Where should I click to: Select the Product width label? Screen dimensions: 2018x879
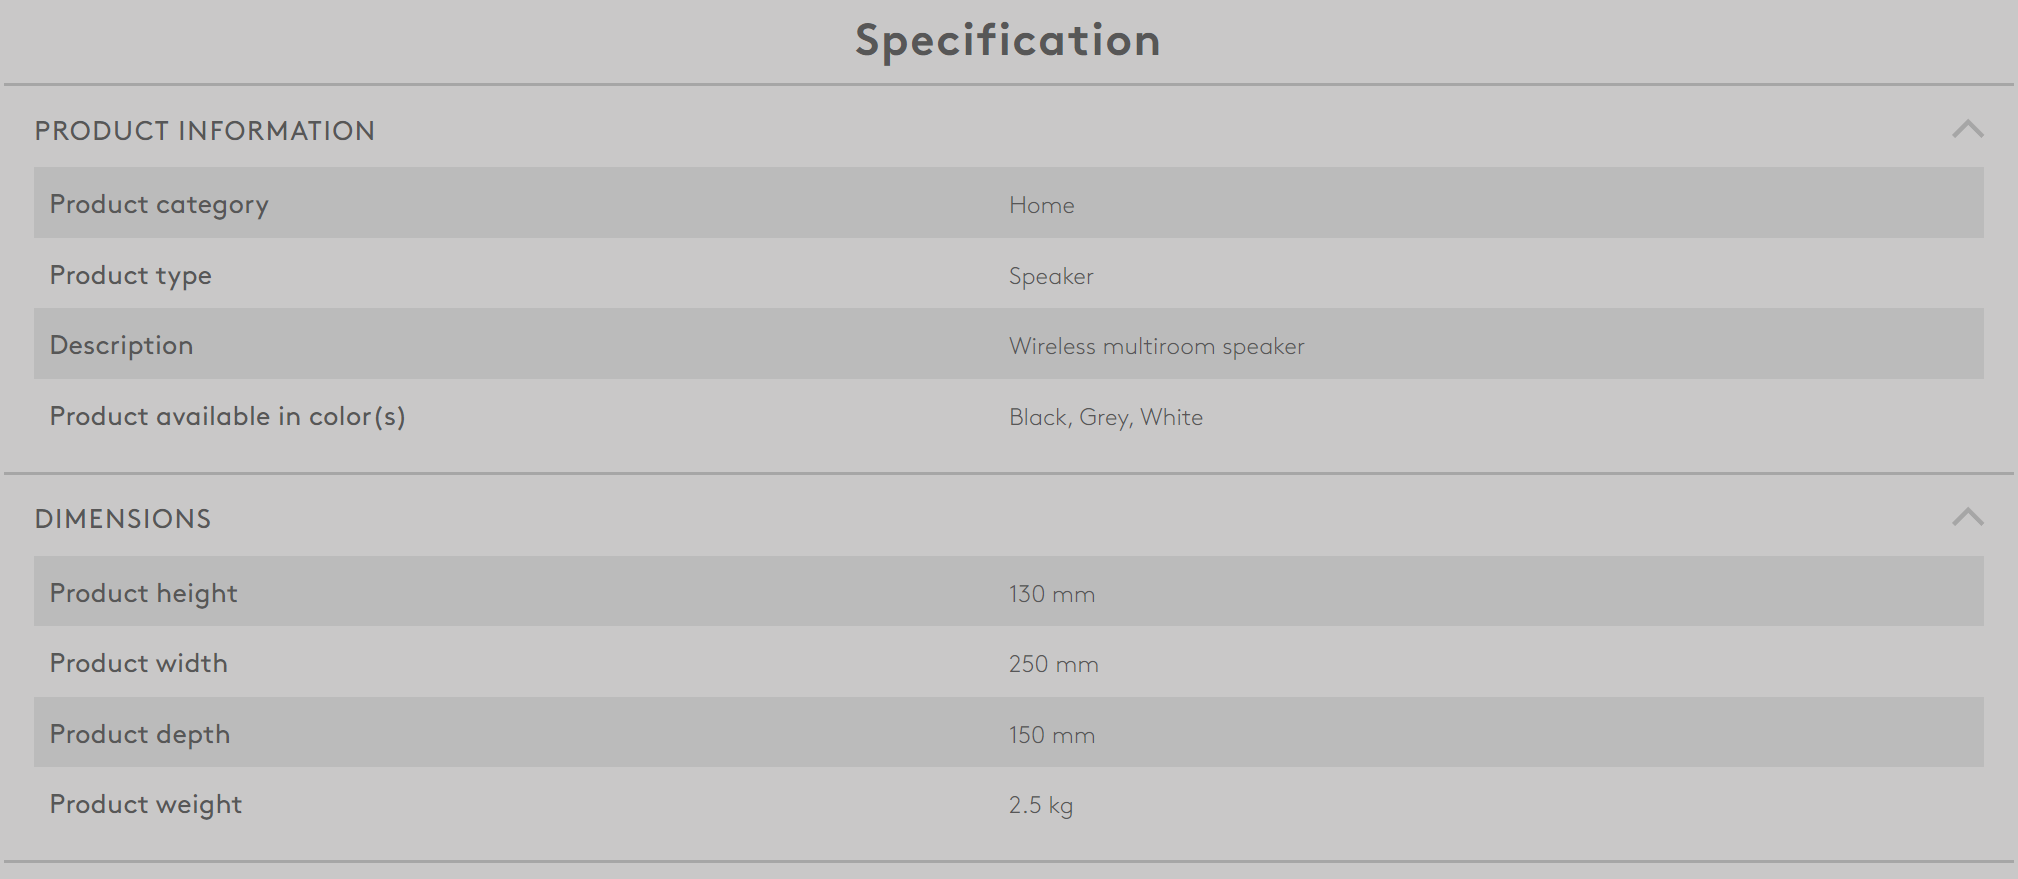click(x=138, y=664)
